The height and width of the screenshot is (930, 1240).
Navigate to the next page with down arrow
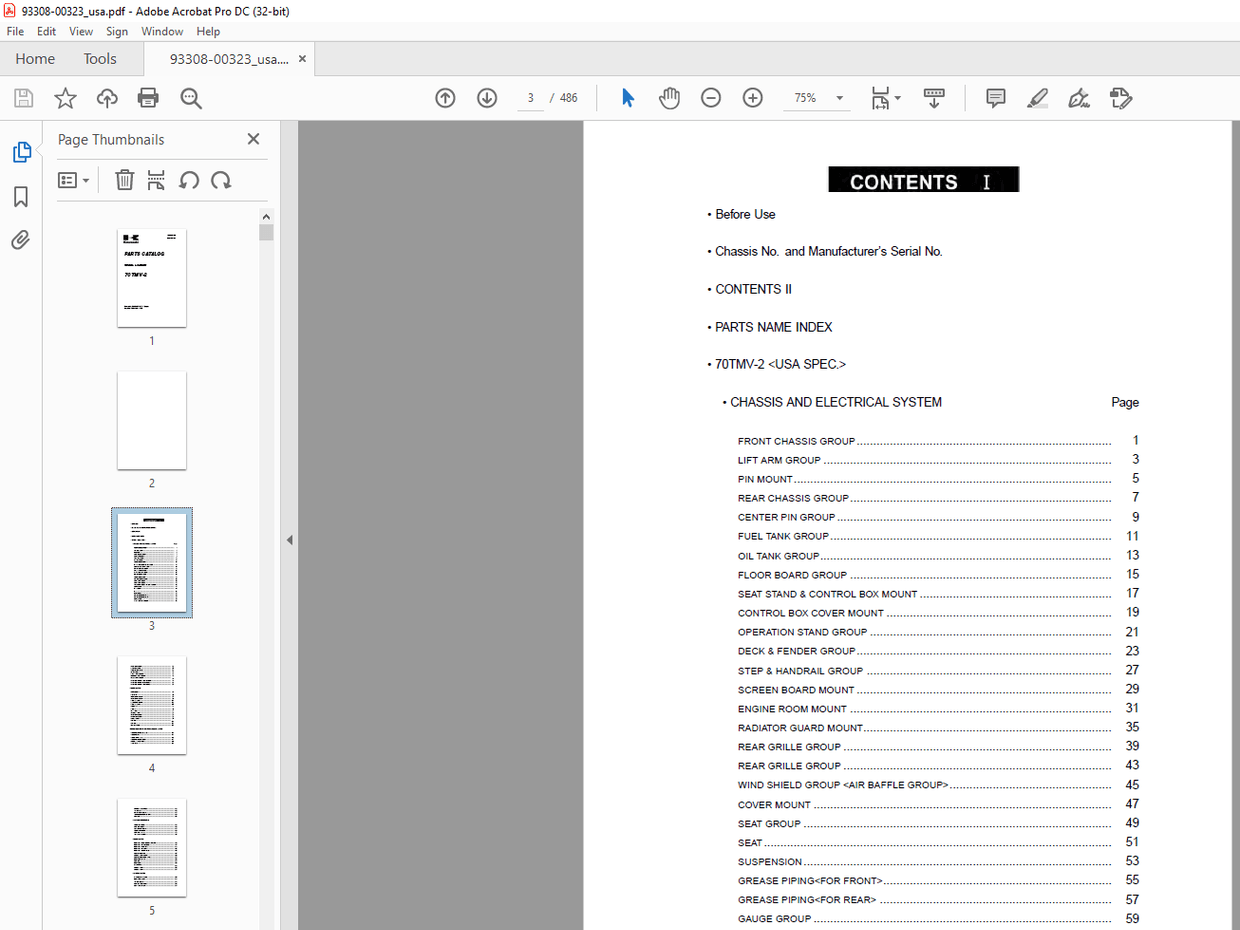pyautogui.click(x=487, y=97)
